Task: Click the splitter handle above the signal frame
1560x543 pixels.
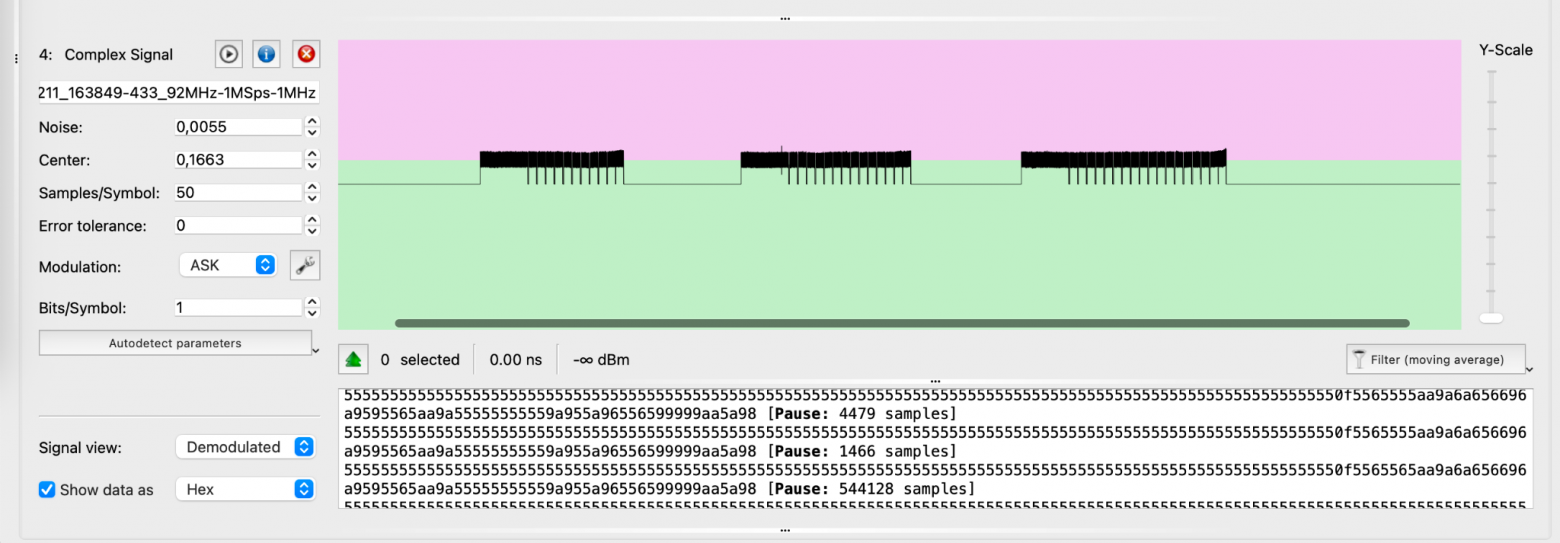Action: click(785, 18)
